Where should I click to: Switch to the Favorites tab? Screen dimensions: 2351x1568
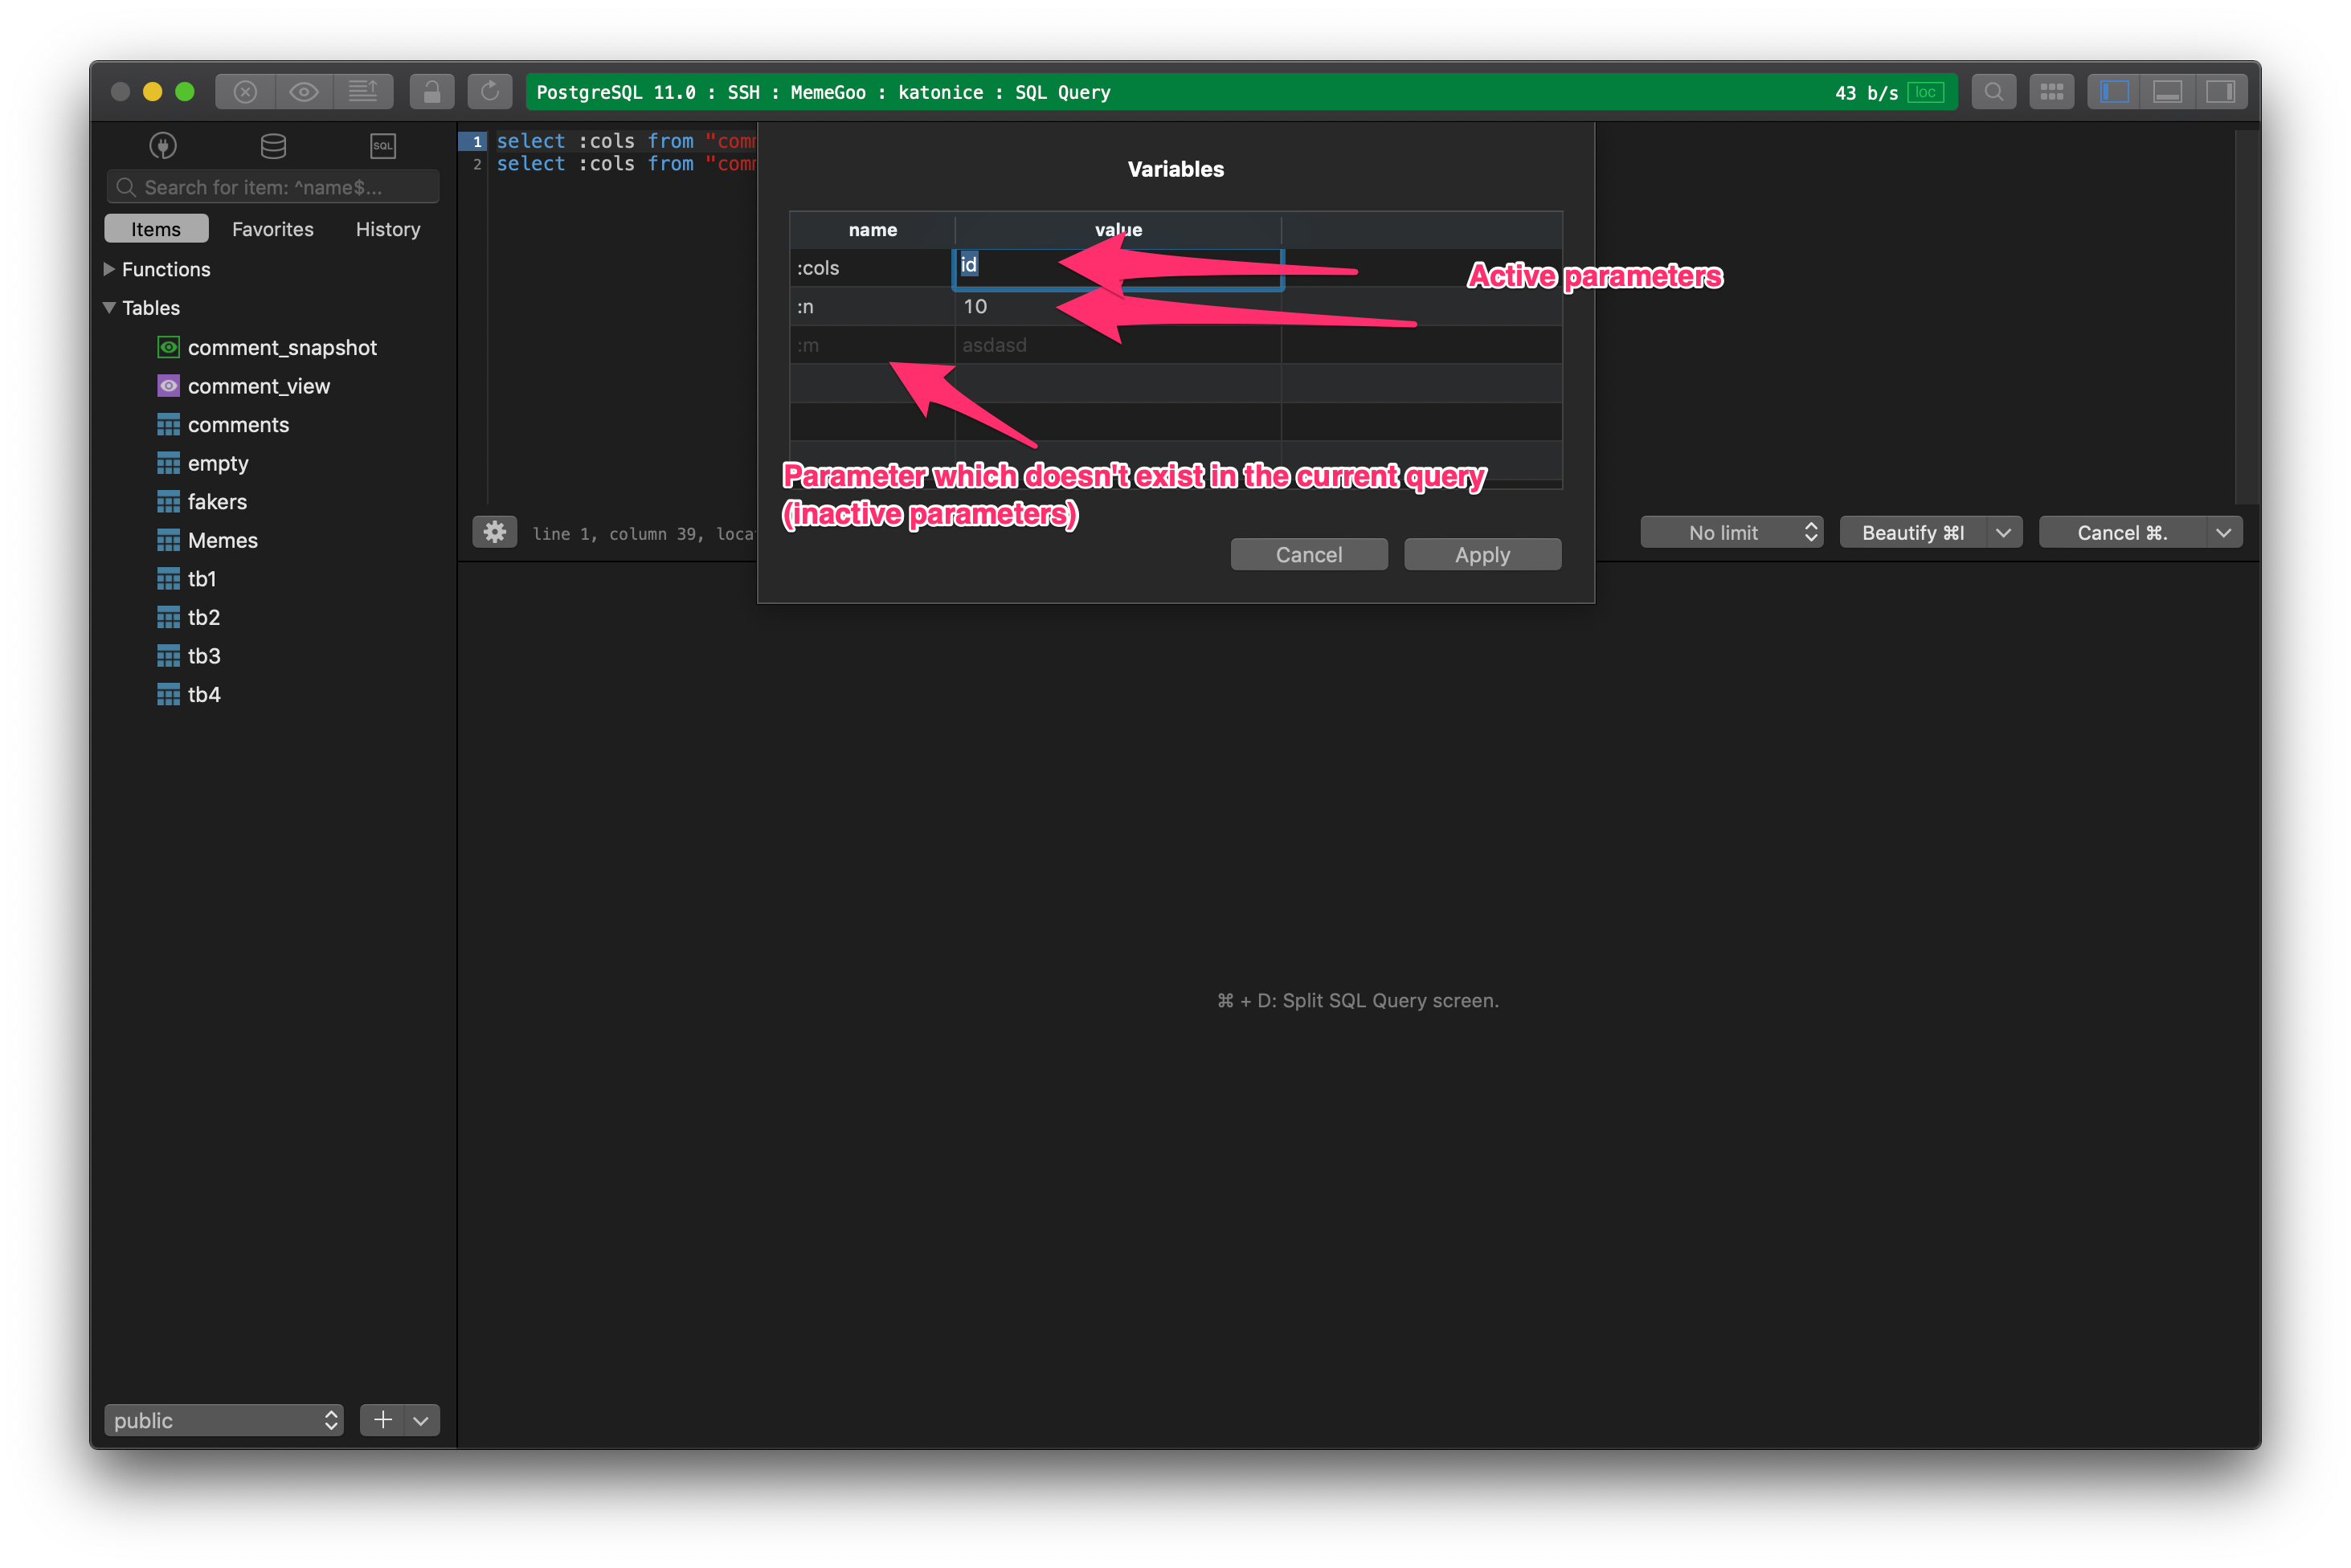(x=272, y=228)
